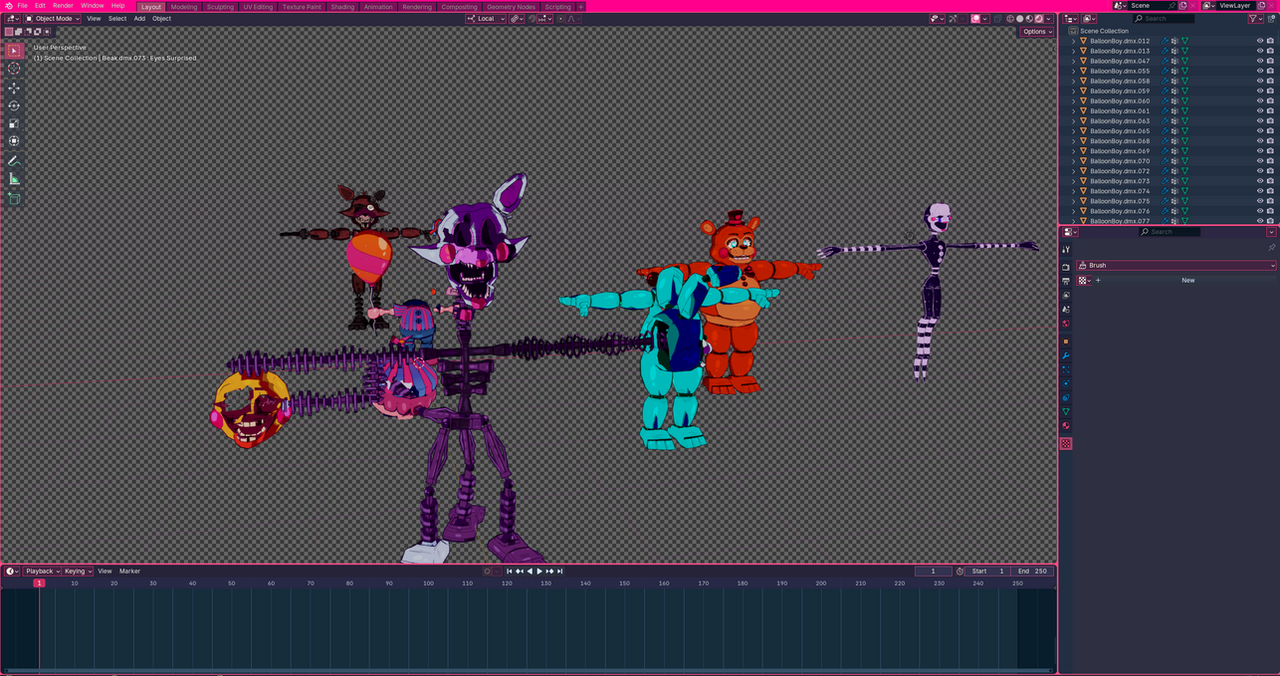Screen dimensions: 1280x676
Task: Open the Physics properties tab
Action: tap(1066, 383)
